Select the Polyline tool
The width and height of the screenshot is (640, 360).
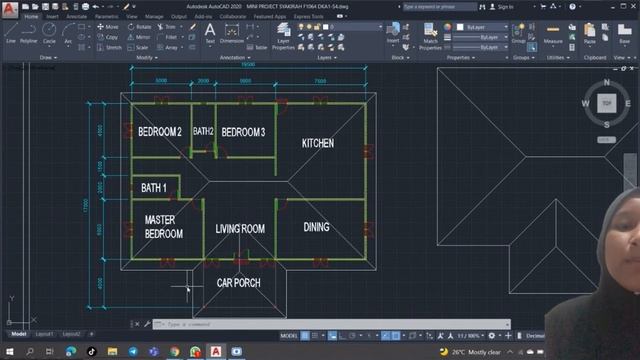coord(29,33)
